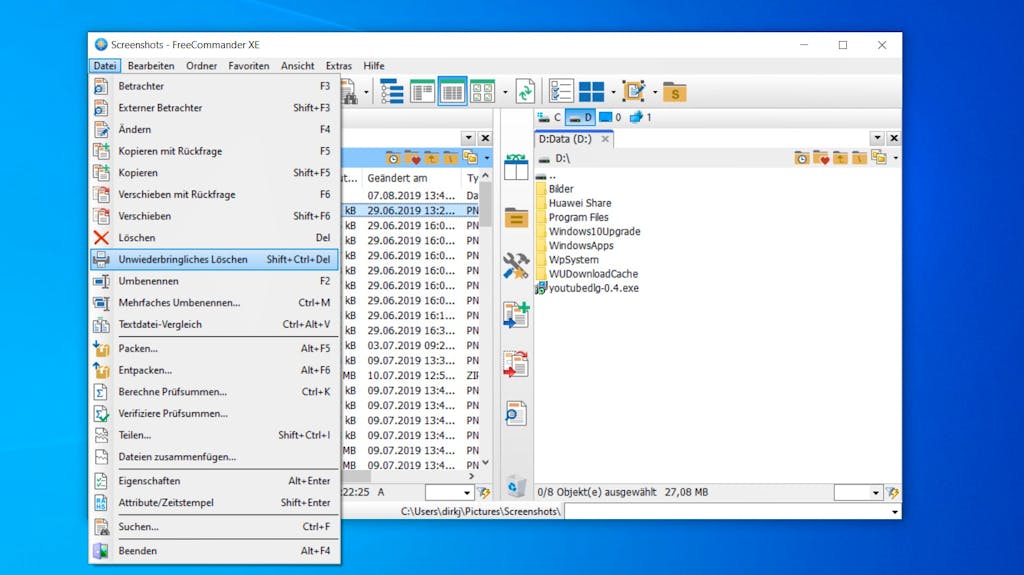1024x575 pixels.
Task: Open the right panel tab list dropdown
Action: pos(878,138)
